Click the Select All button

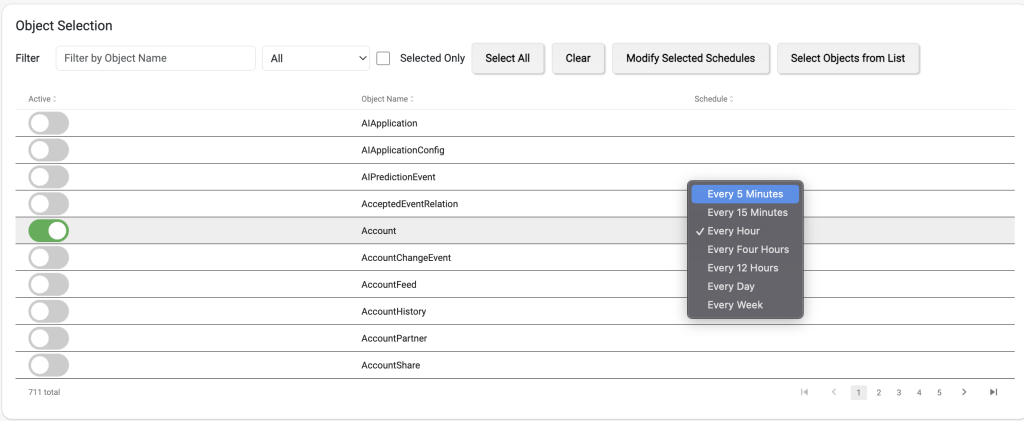[507, 58]
